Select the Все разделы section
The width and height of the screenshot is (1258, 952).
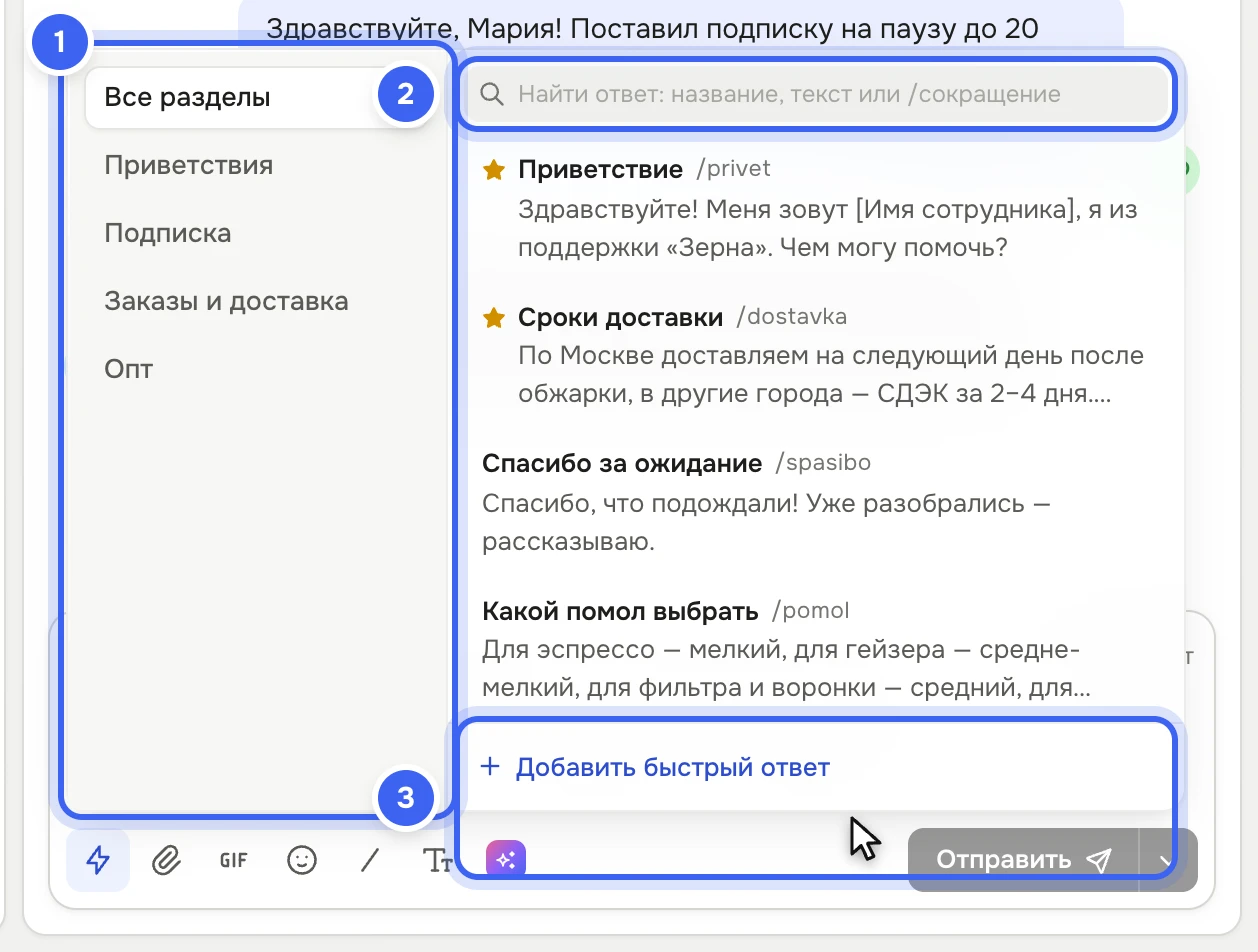[x=259, y=98]
